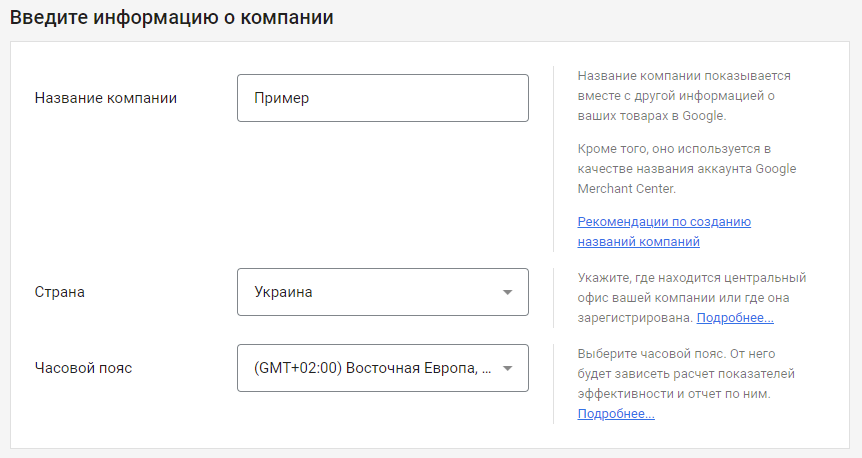Click help text about name shown in Google
This screenshot has width=862, height=458.
pyautogui.click(x=684, y=95)
